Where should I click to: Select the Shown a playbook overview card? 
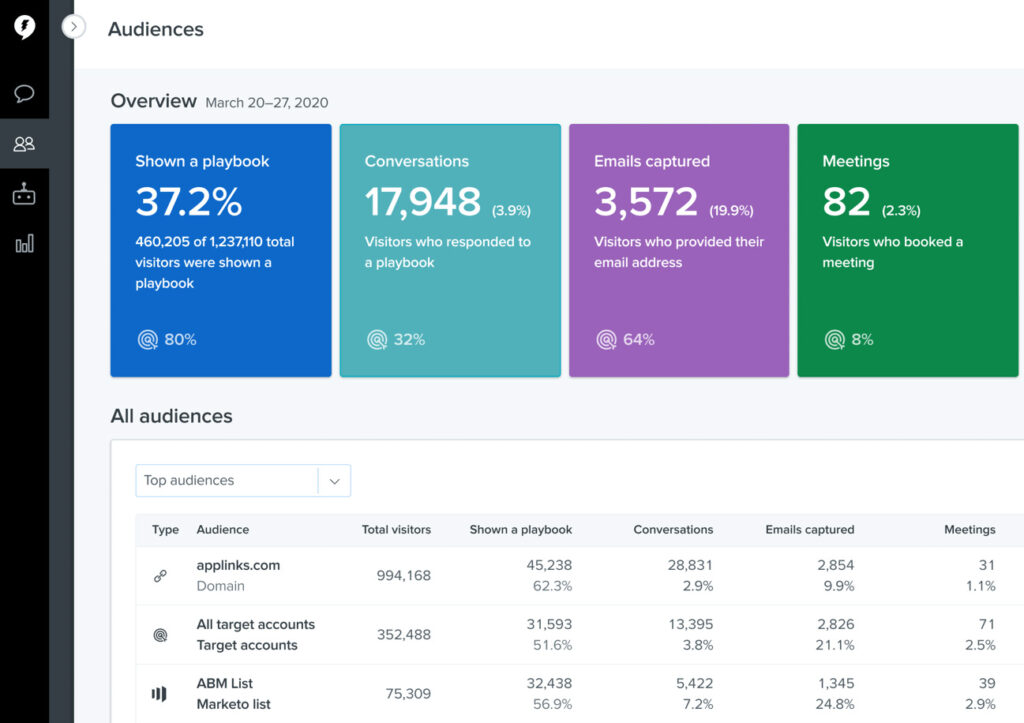coord(221,250)
